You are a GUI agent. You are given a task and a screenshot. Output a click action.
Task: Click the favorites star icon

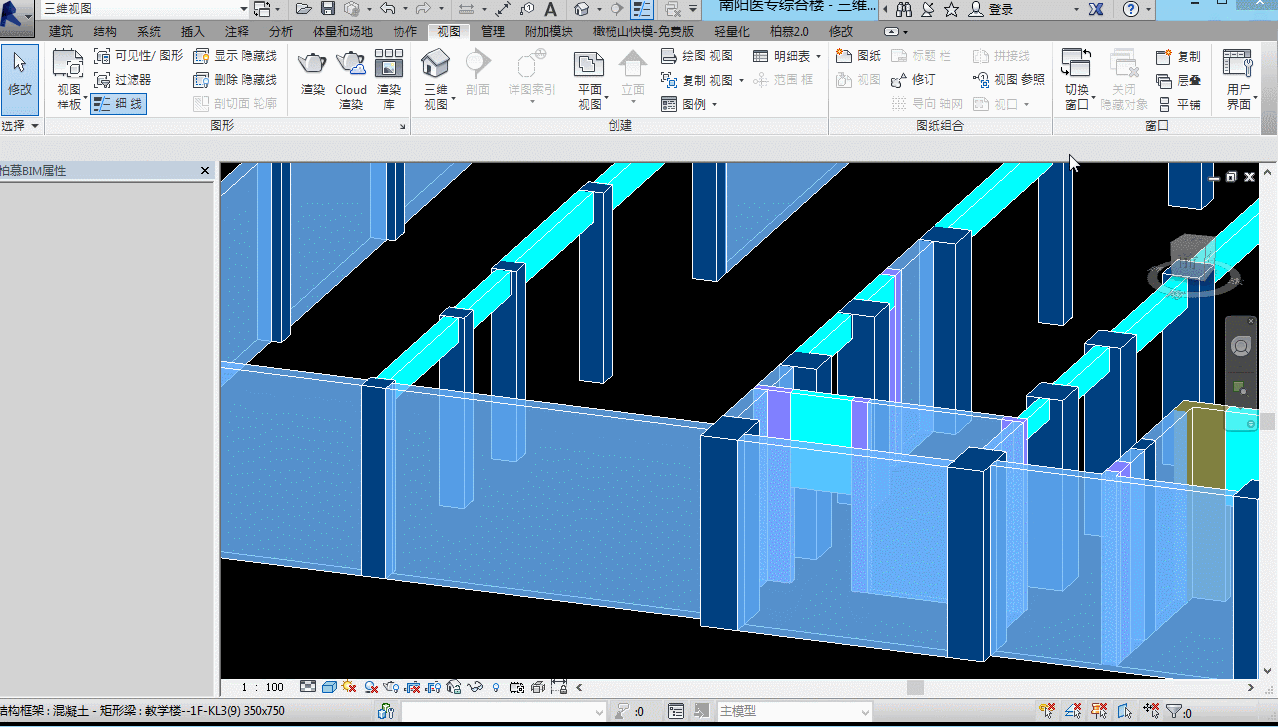point(951,9)
